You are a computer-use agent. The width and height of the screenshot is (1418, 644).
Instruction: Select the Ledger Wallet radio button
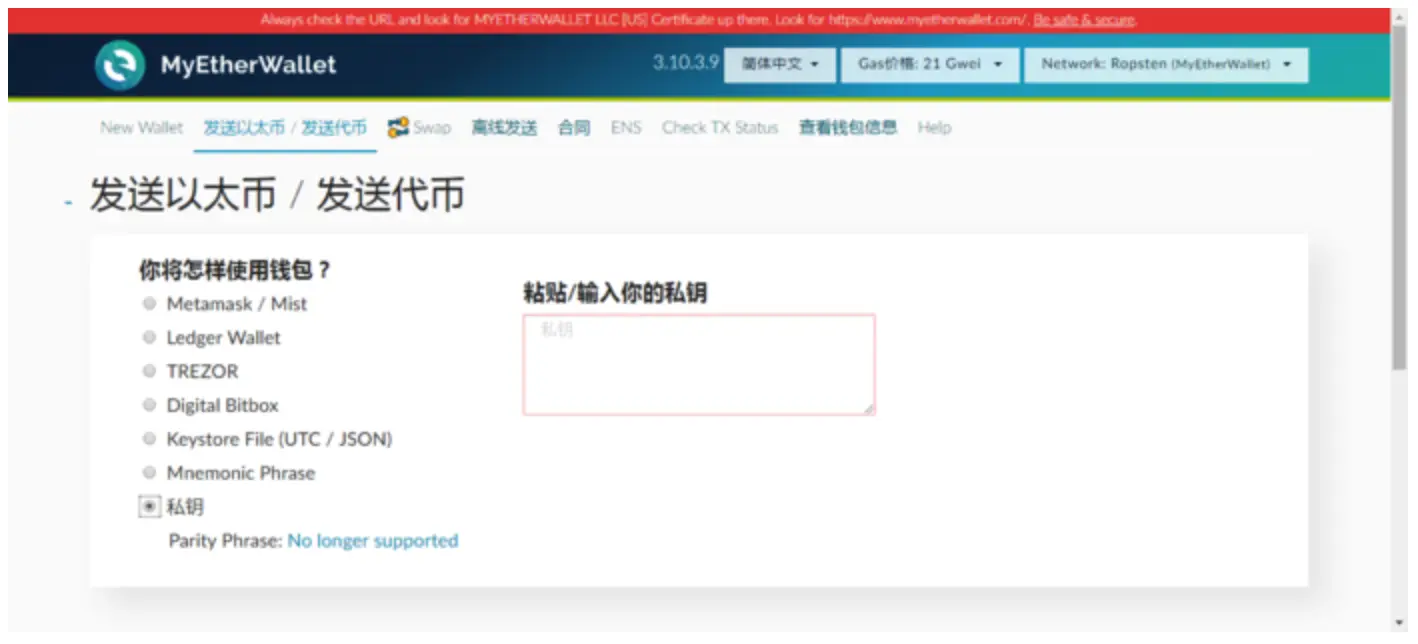149,337
